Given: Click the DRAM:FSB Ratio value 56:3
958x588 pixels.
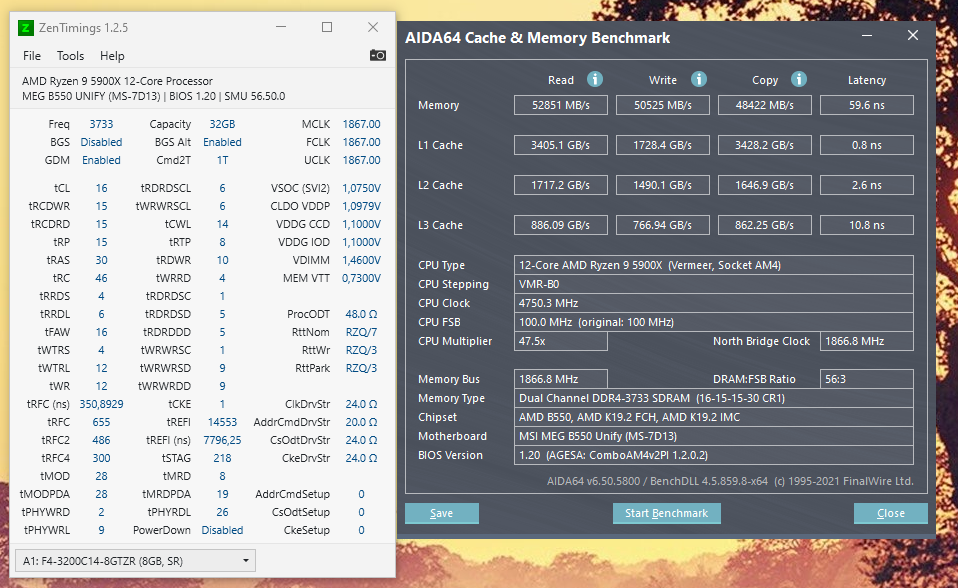Looking at the screenshot, I should pos(867,379).
